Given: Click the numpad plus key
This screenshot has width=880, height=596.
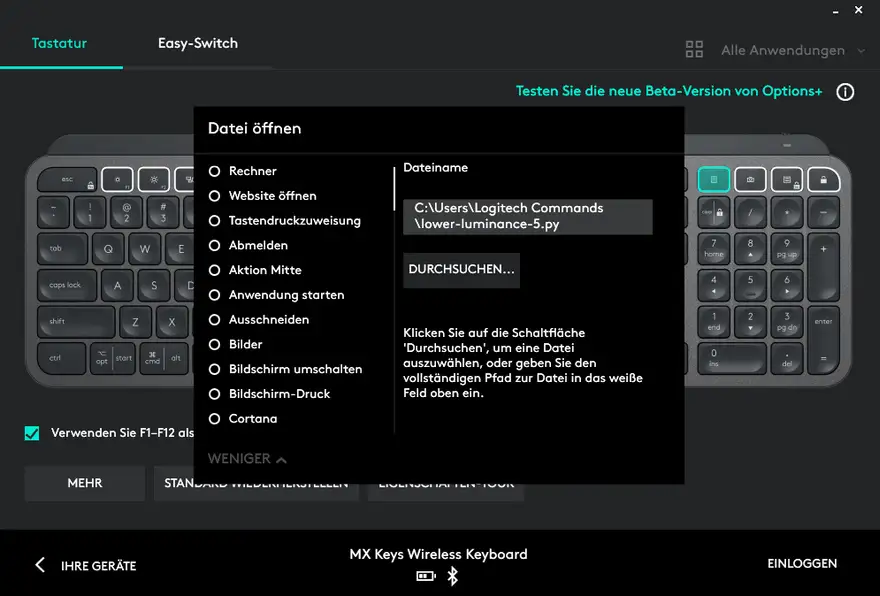Looking at the screenshot, I should (823, 267).
